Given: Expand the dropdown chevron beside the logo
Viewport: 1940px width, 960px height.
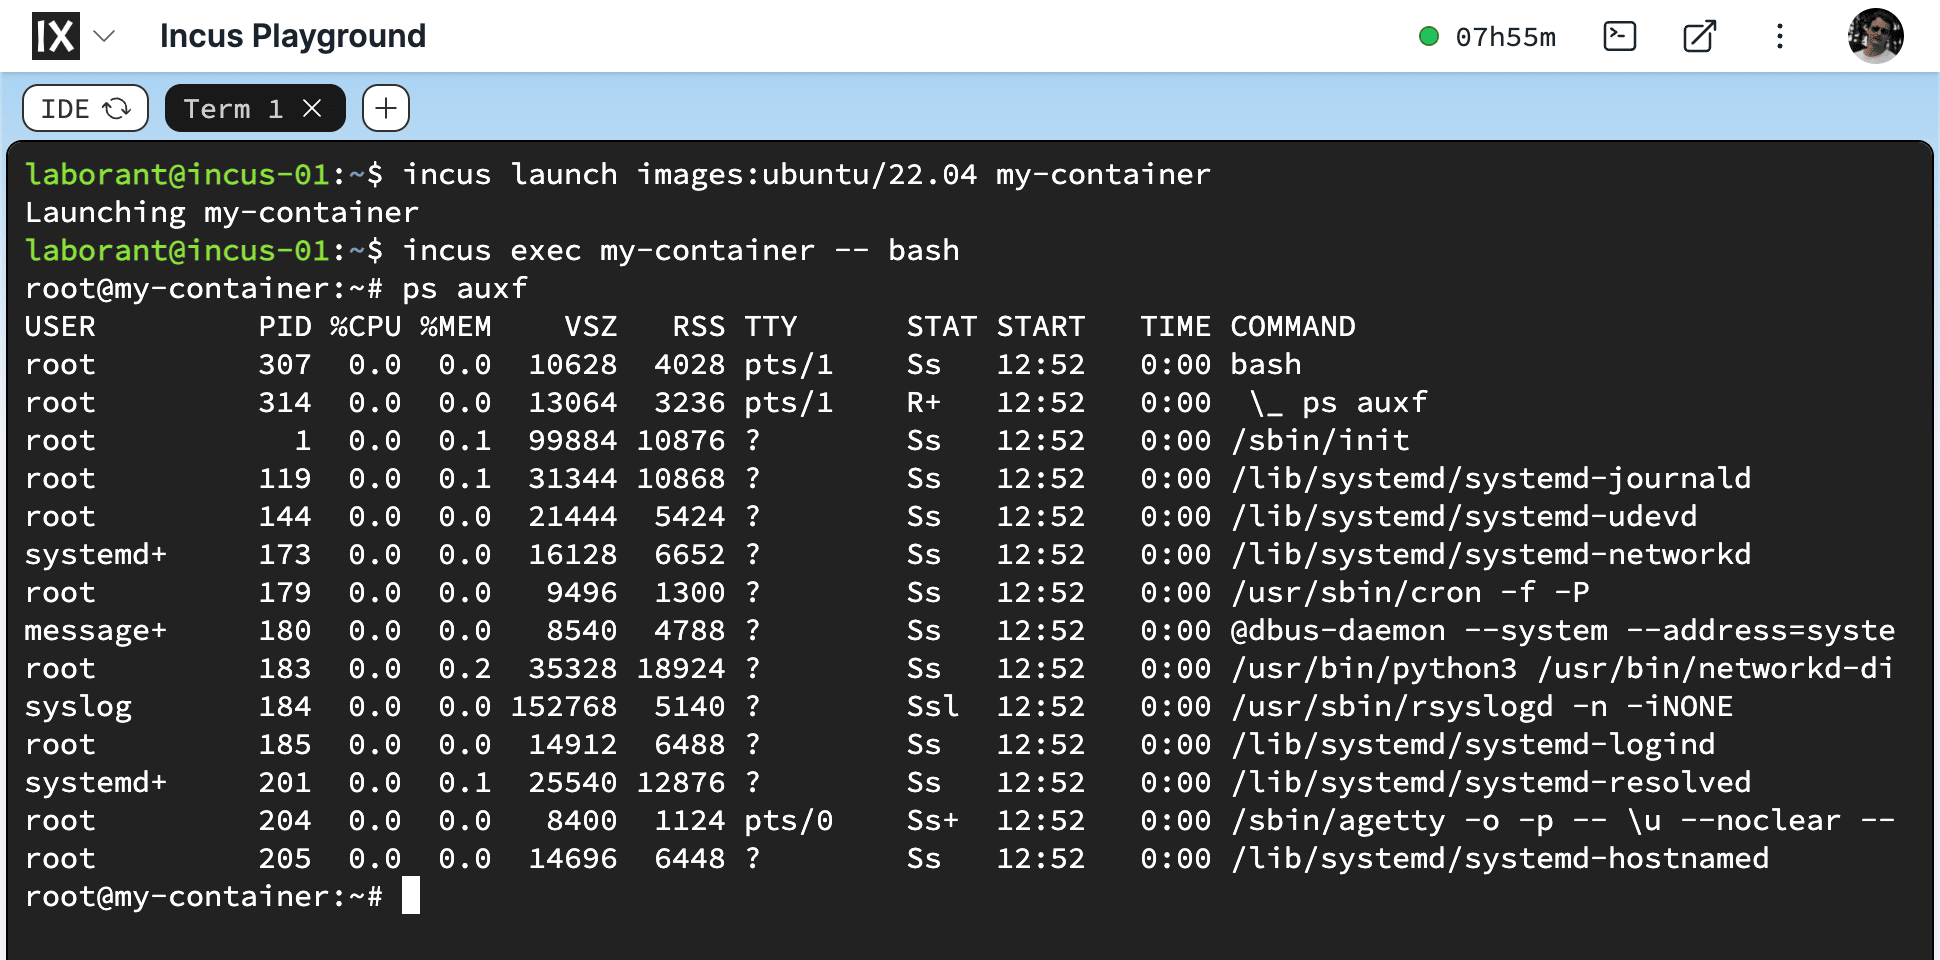Looking at the screenshot, I should pos(105,36).
